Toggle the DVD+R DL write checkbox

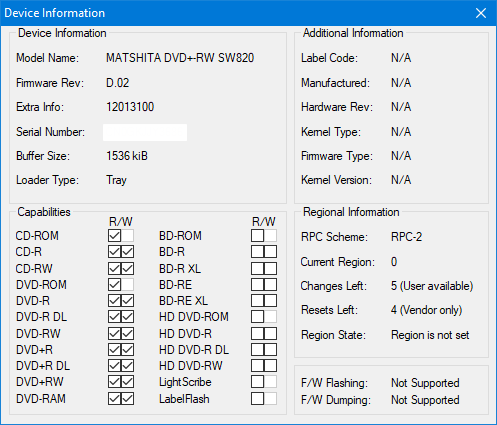point(128,366)
